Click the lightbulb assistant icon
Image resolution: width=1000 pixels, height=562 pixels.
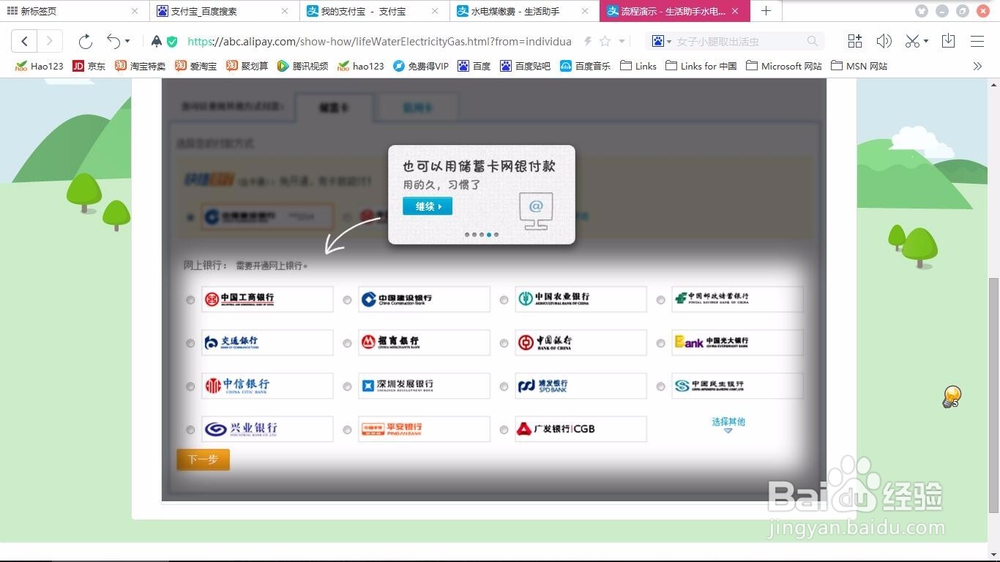[x=952, y=397]
